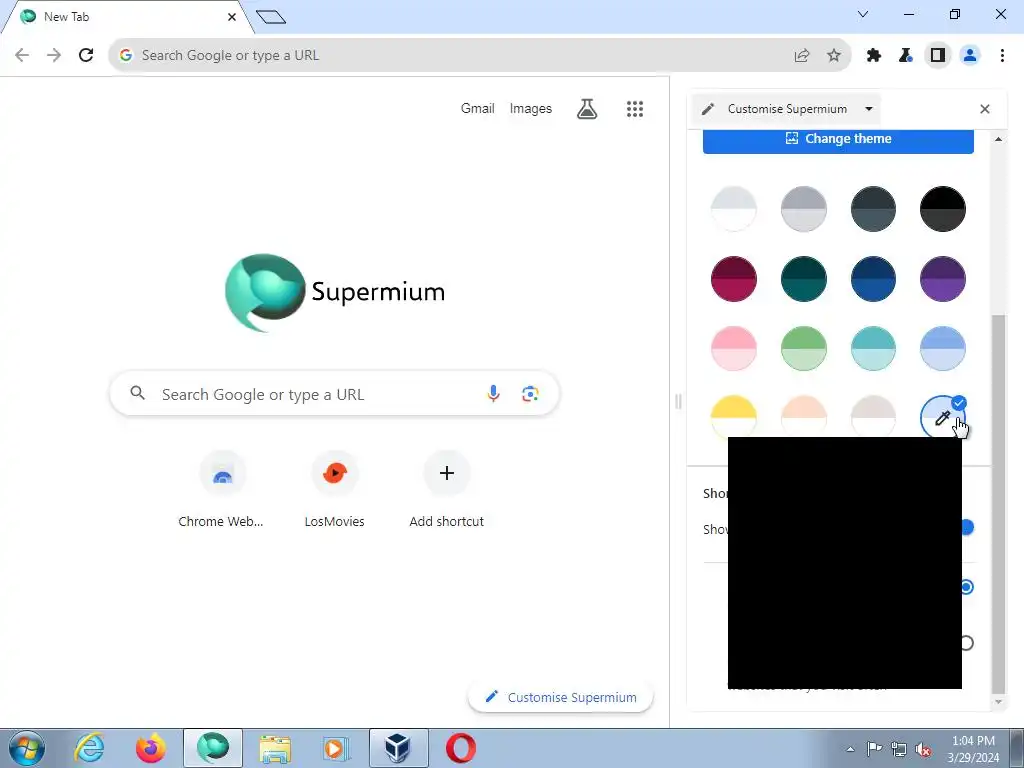
Task: Close the New Tab tab
Action: pyautogui.click(x=232, y=17)
